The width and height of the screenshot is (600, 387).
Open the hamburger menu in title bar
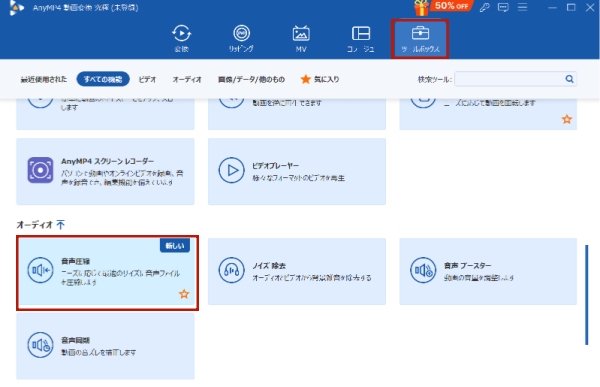point(522,7)
